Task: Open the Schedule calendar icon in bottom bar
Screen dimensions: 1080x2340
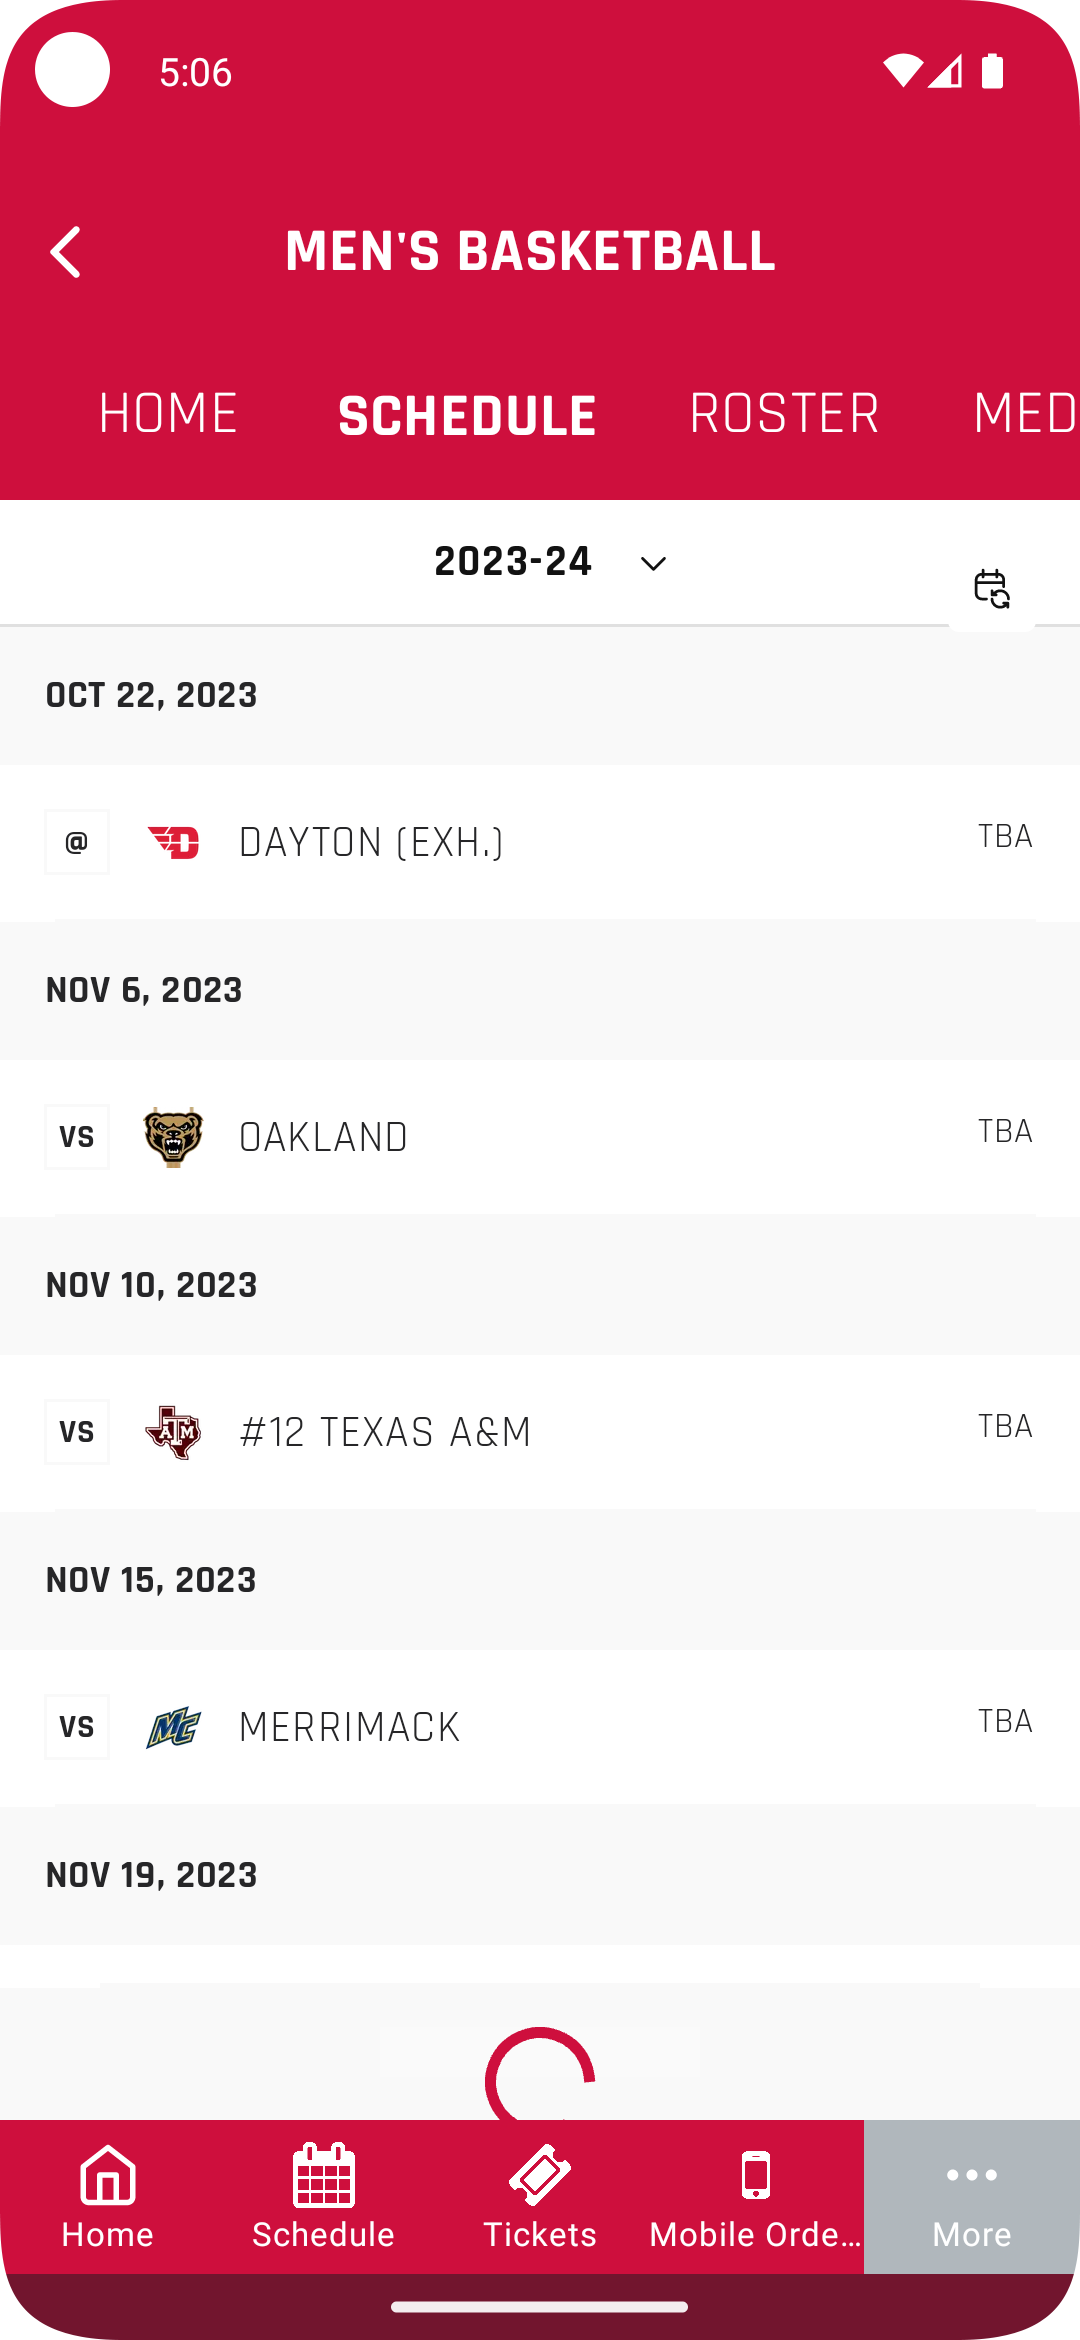Action: pyautogui.click(x=323, y=2175)
